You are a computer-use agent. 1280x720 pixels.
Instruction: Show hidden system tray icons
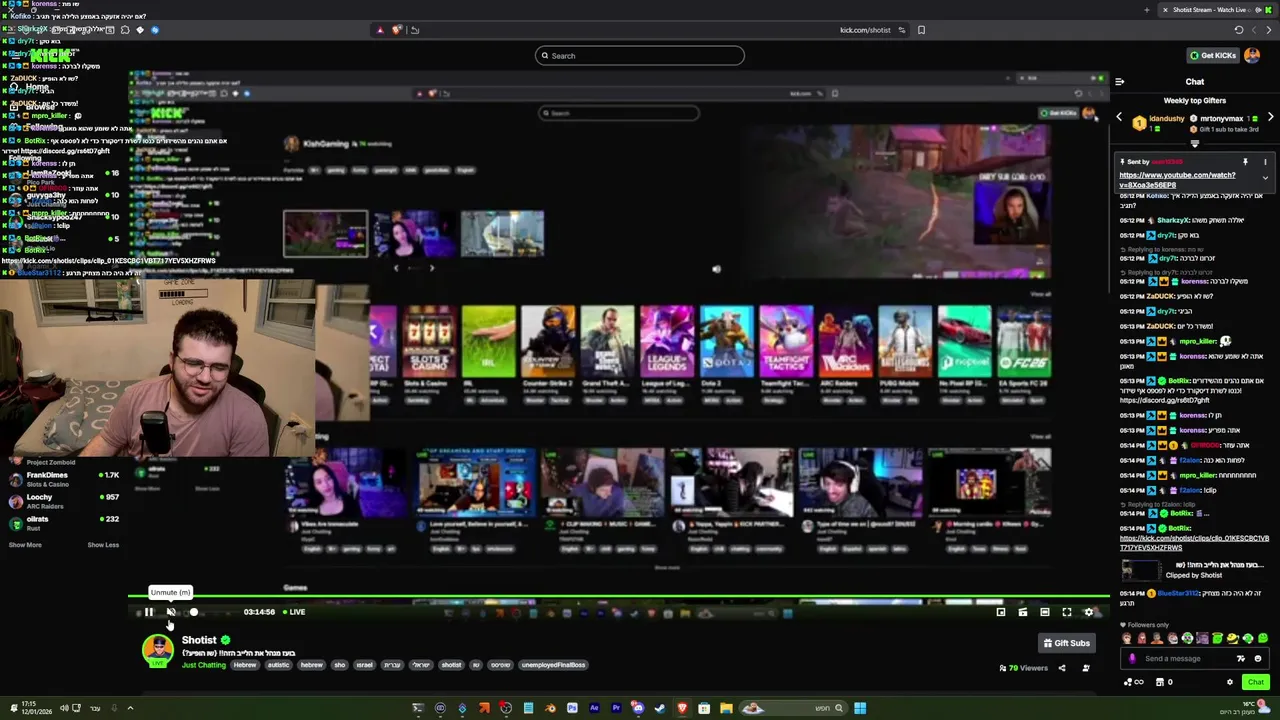(x=130, y=709)
